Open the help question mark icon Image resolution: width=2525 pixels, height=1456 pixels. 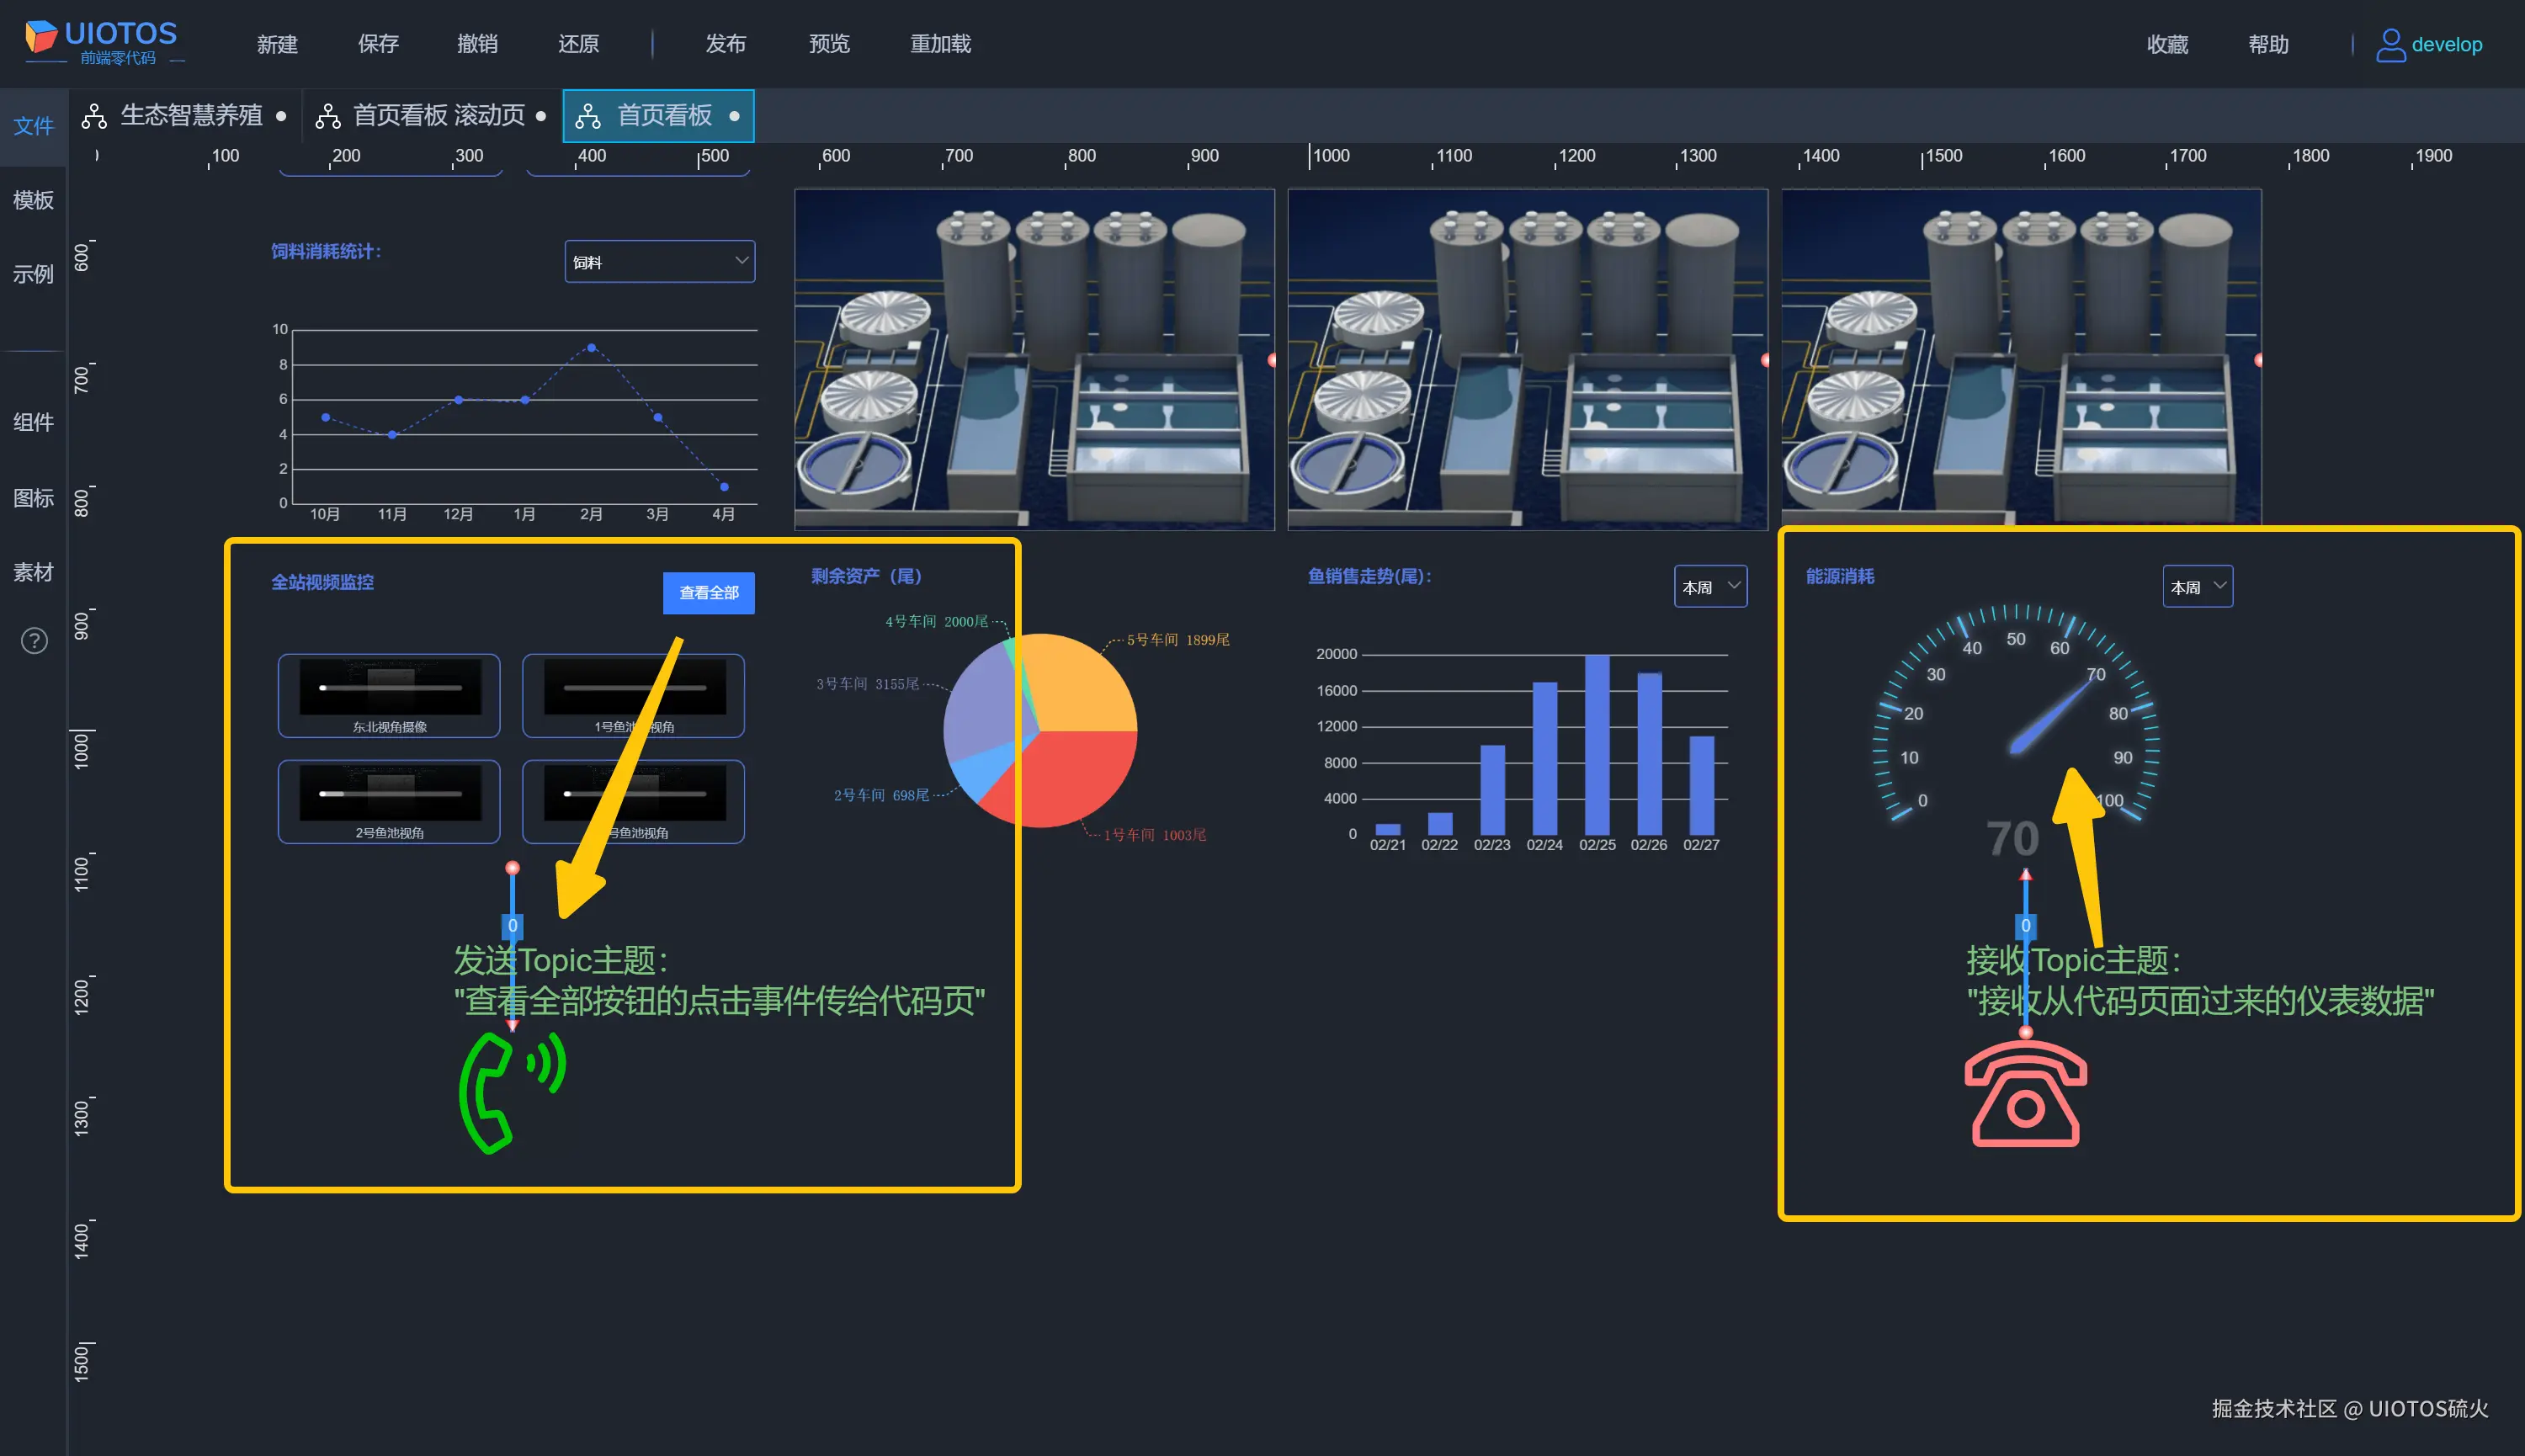(34, 641)
